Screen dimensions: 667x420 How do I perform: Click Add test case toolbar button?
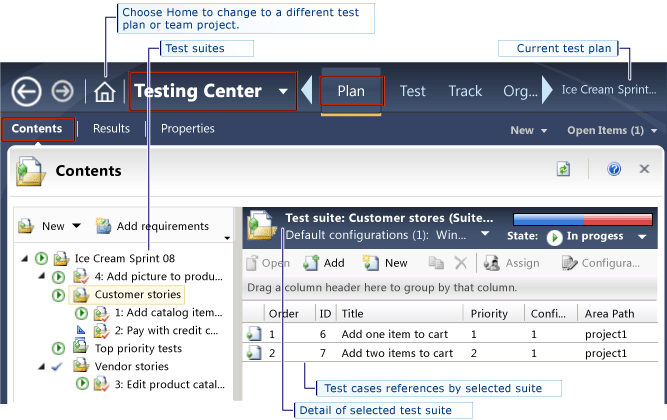323,263
